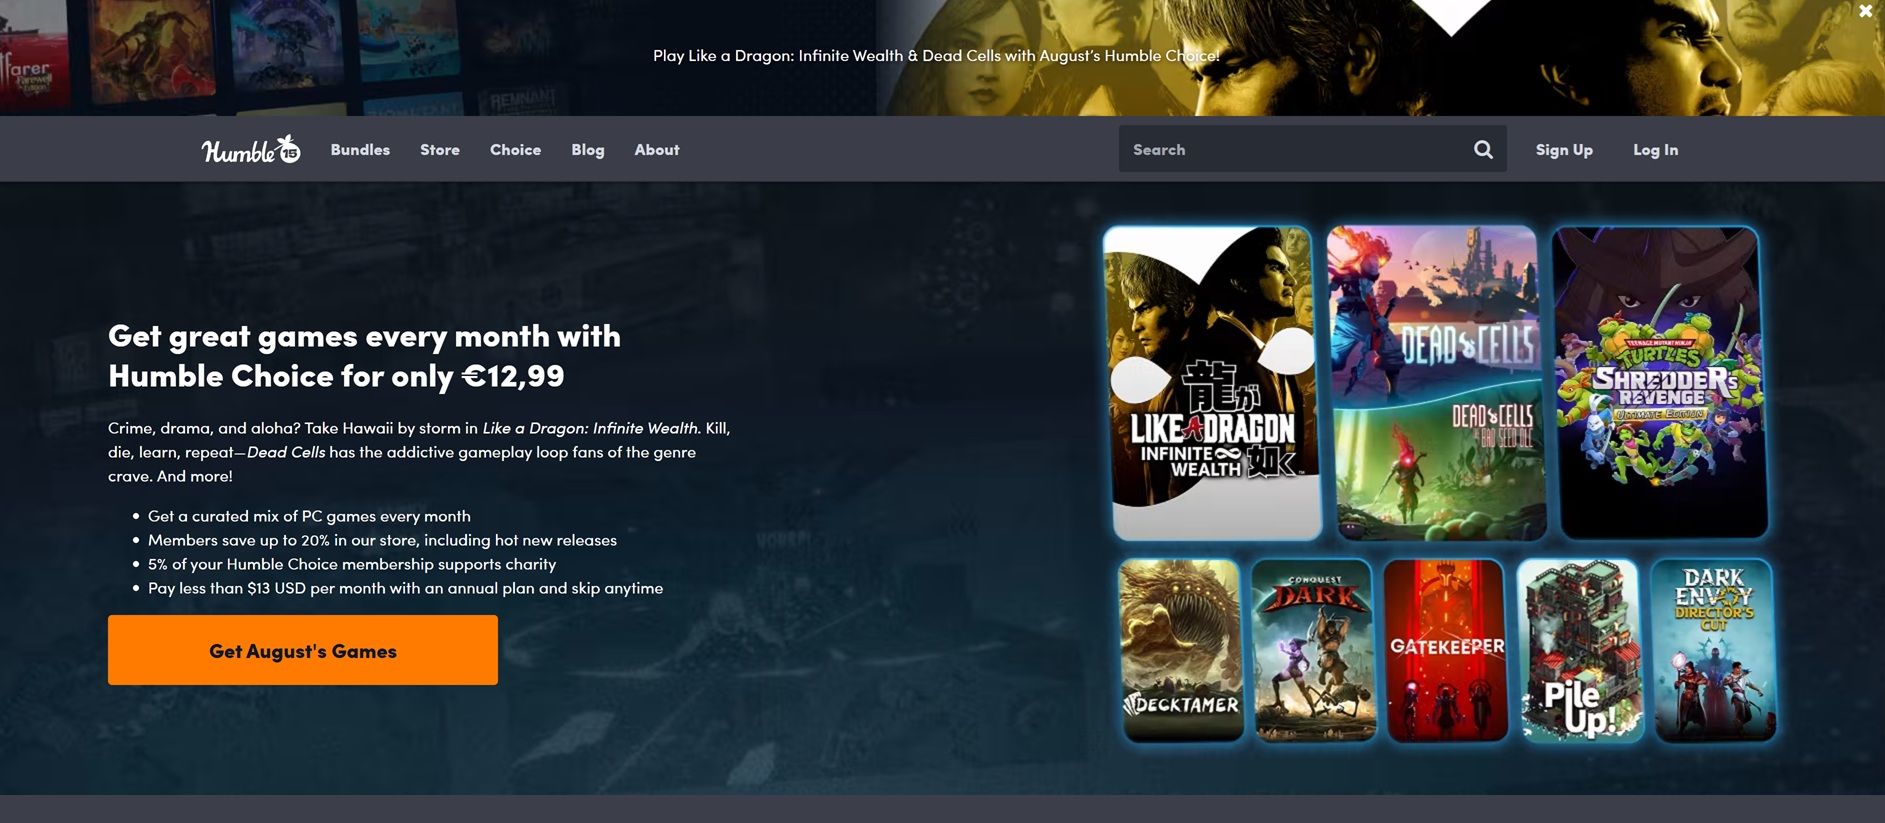Close the top promo banner

[1865, 11]
